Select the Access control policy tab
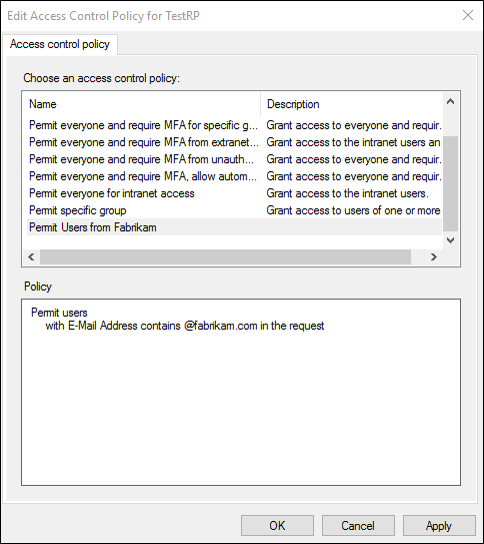 pos(60,44)
